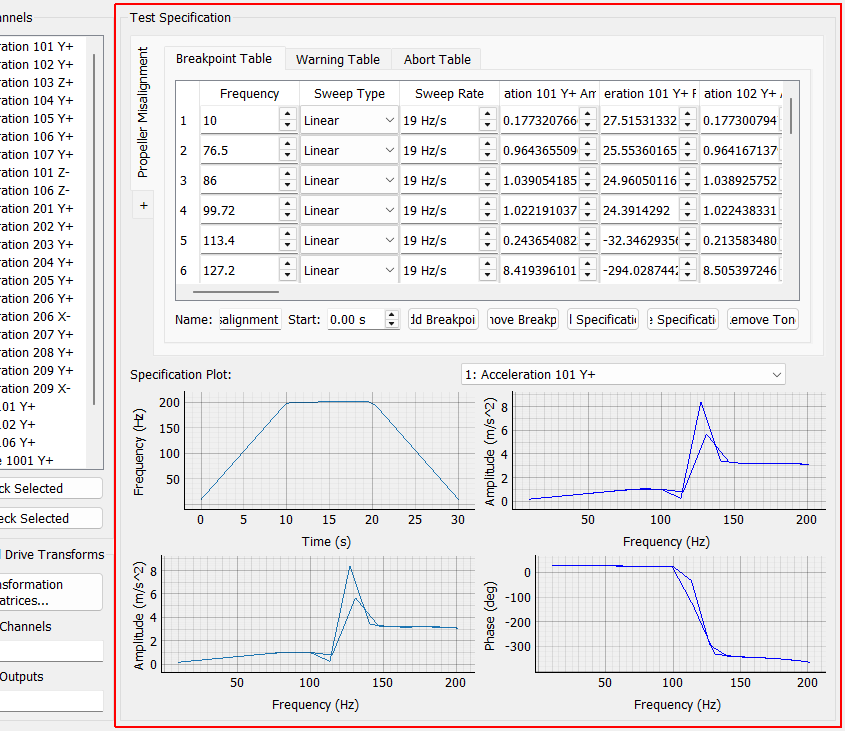Click the breakpoint table vertical scrollbar
Viewport: 845px width, 731px height.
tap(791, 115)
